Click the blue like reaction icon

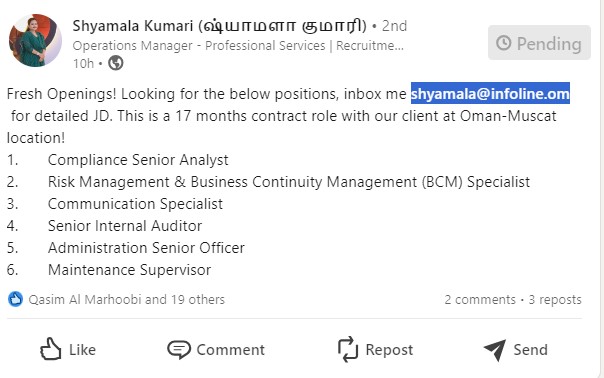click(15, 299)
